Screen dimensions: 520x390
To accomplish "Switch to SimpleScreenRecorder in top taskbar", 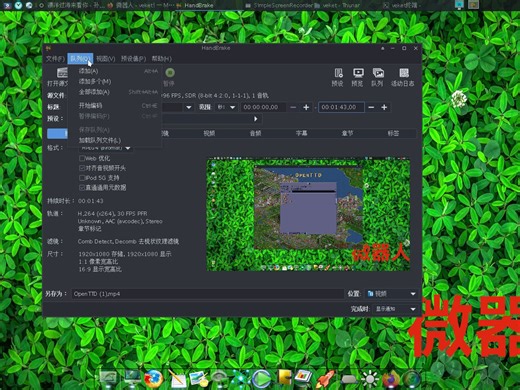I will coord(283,5).
